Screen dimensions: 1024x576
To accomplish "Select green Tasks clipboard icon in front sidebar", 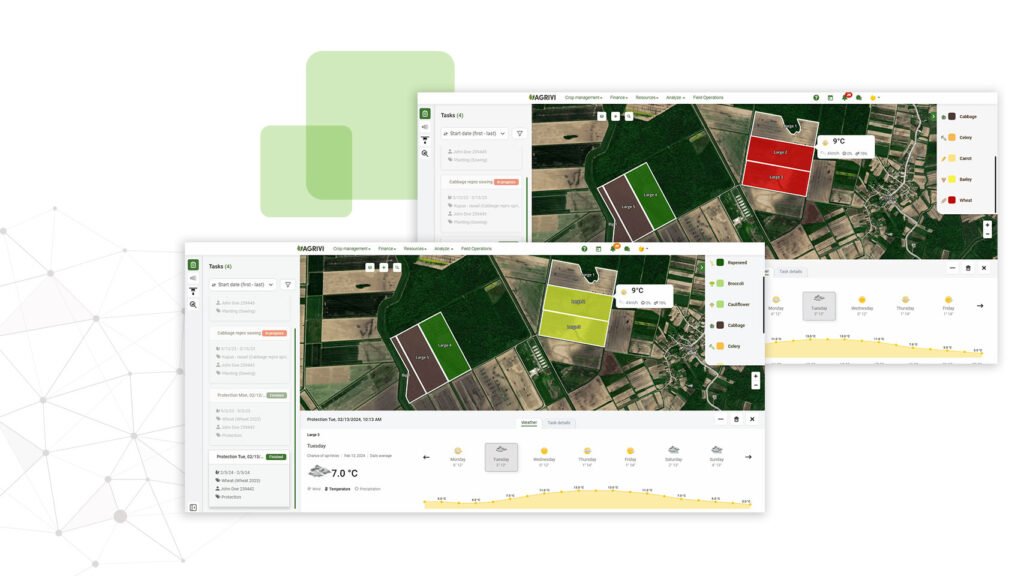I will 193,264.
